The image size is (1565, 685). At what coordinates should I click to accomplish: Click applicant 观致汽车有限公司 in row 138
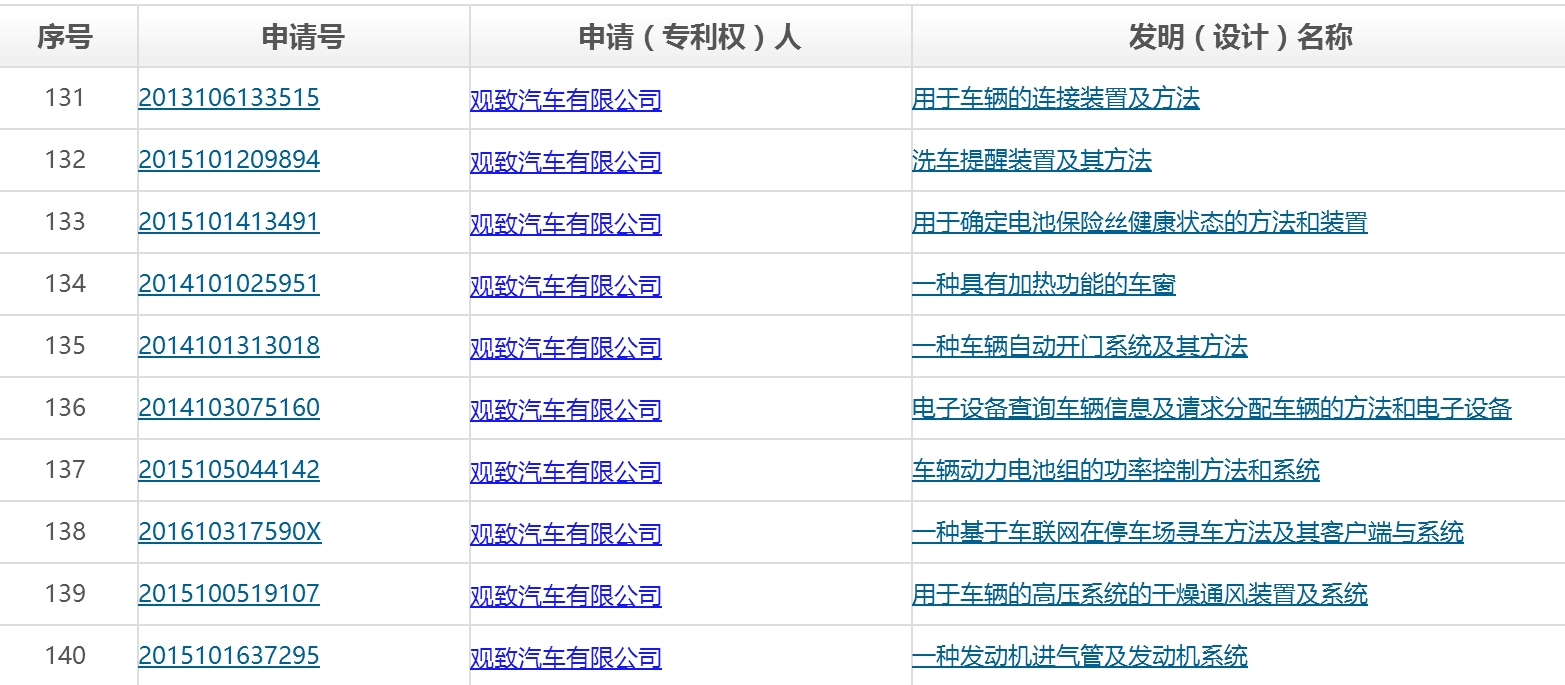coord(566,534)
